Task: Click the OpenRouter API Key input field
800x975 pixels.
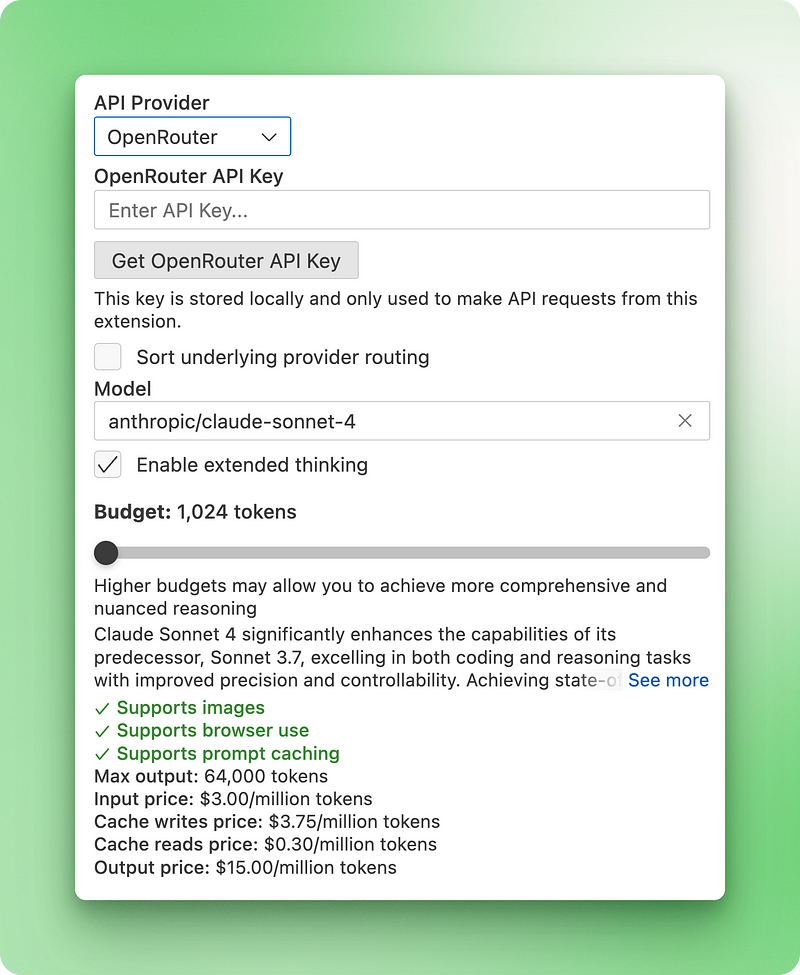Action: click(402, 210)
